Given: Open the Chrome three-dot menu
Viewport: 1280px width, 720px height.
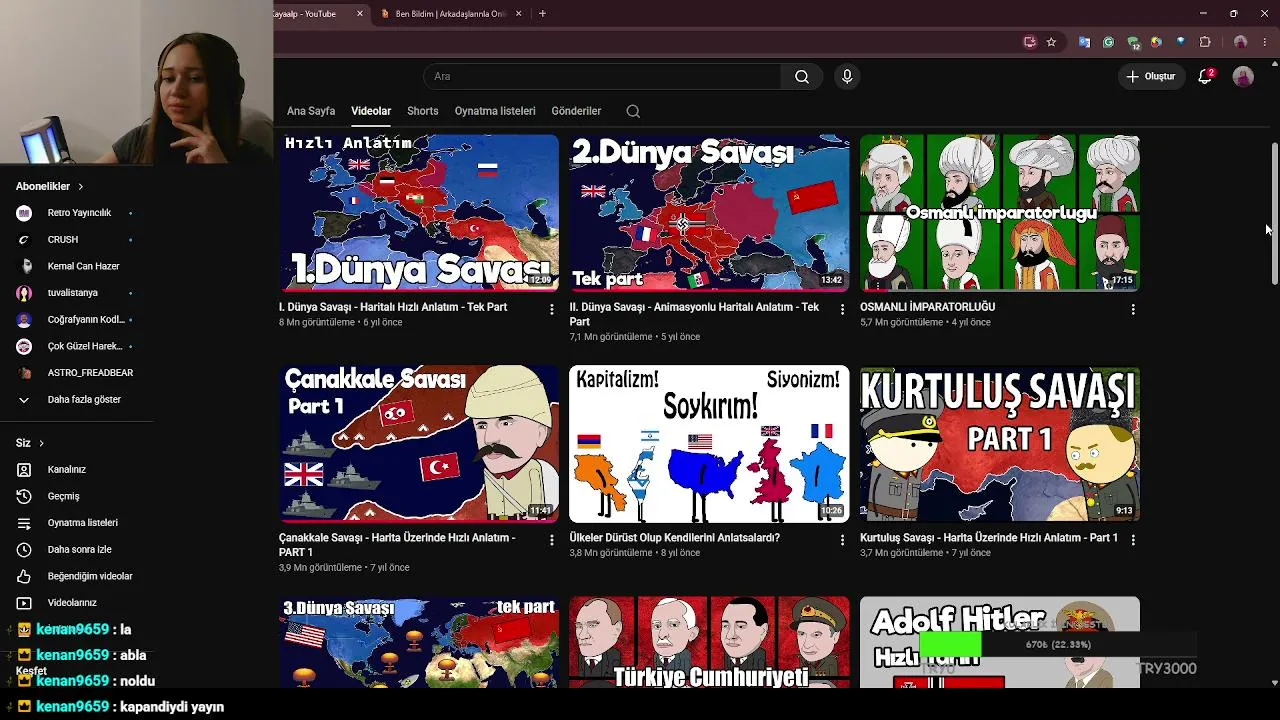Looking at the screenshot, I should pyautogui.click(x=1264, y=42).
